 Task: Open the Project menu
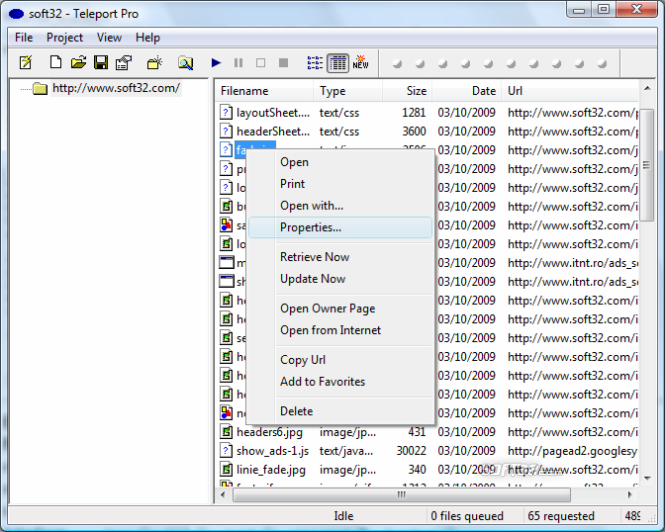click(x=64, y=38)
